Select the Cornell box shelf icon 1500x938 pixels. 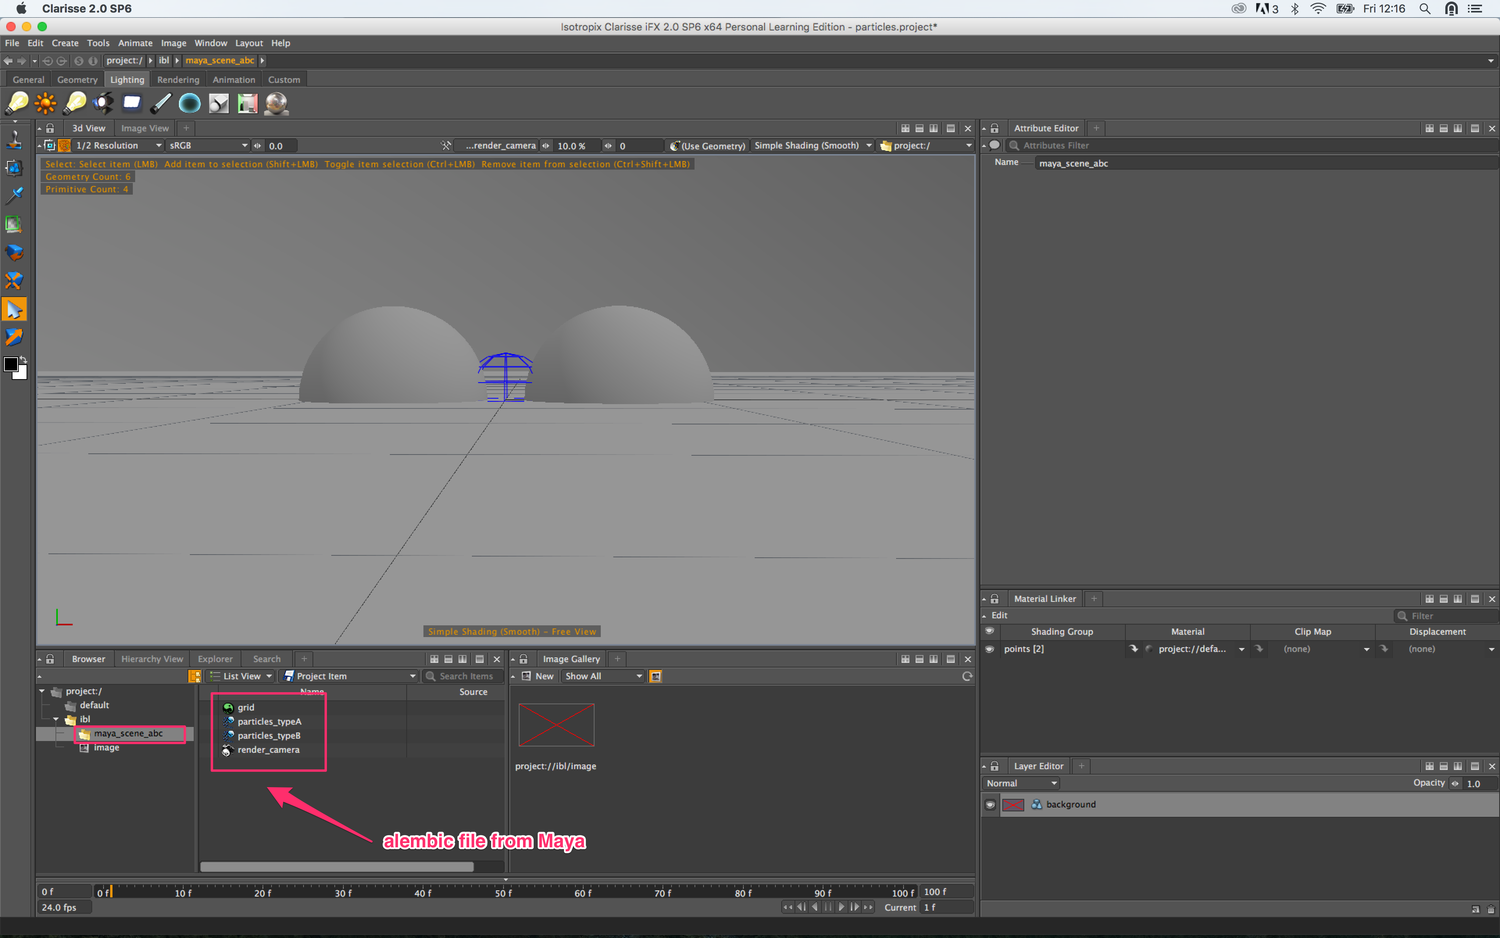click(x=247, y=102)
